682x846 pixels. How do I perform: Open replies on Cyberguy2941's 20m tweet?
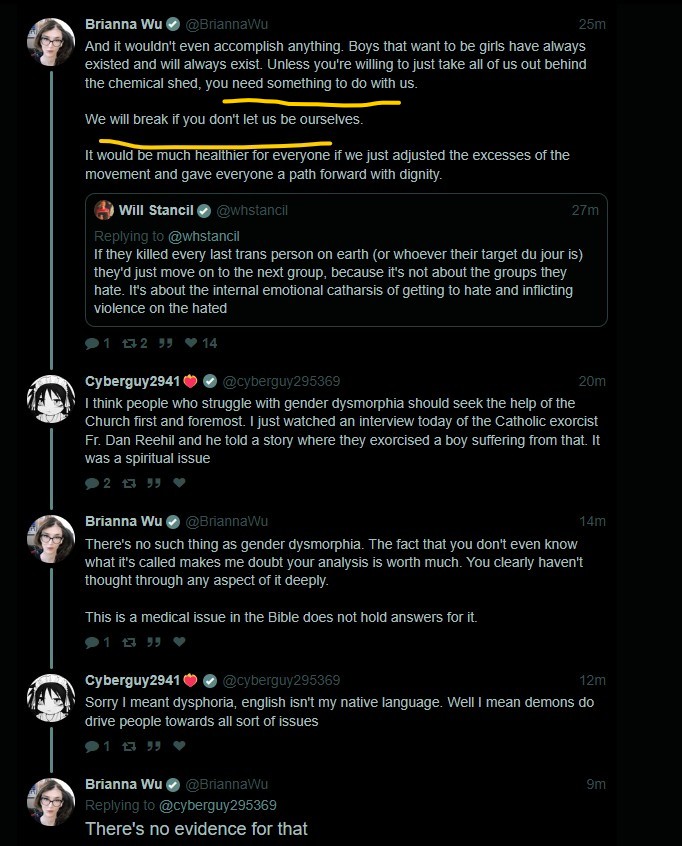click(92, 483)
